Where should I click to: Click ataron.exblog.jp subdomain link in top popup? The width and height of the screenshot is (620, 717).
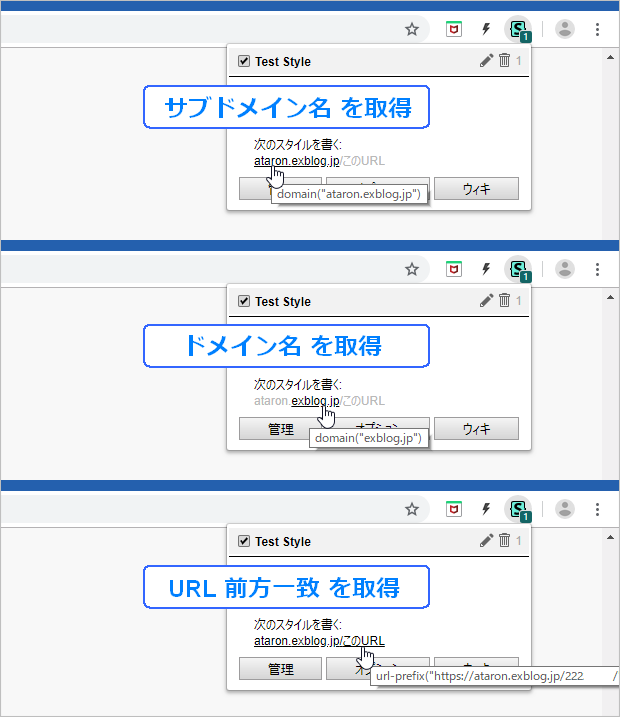point(297,161)
